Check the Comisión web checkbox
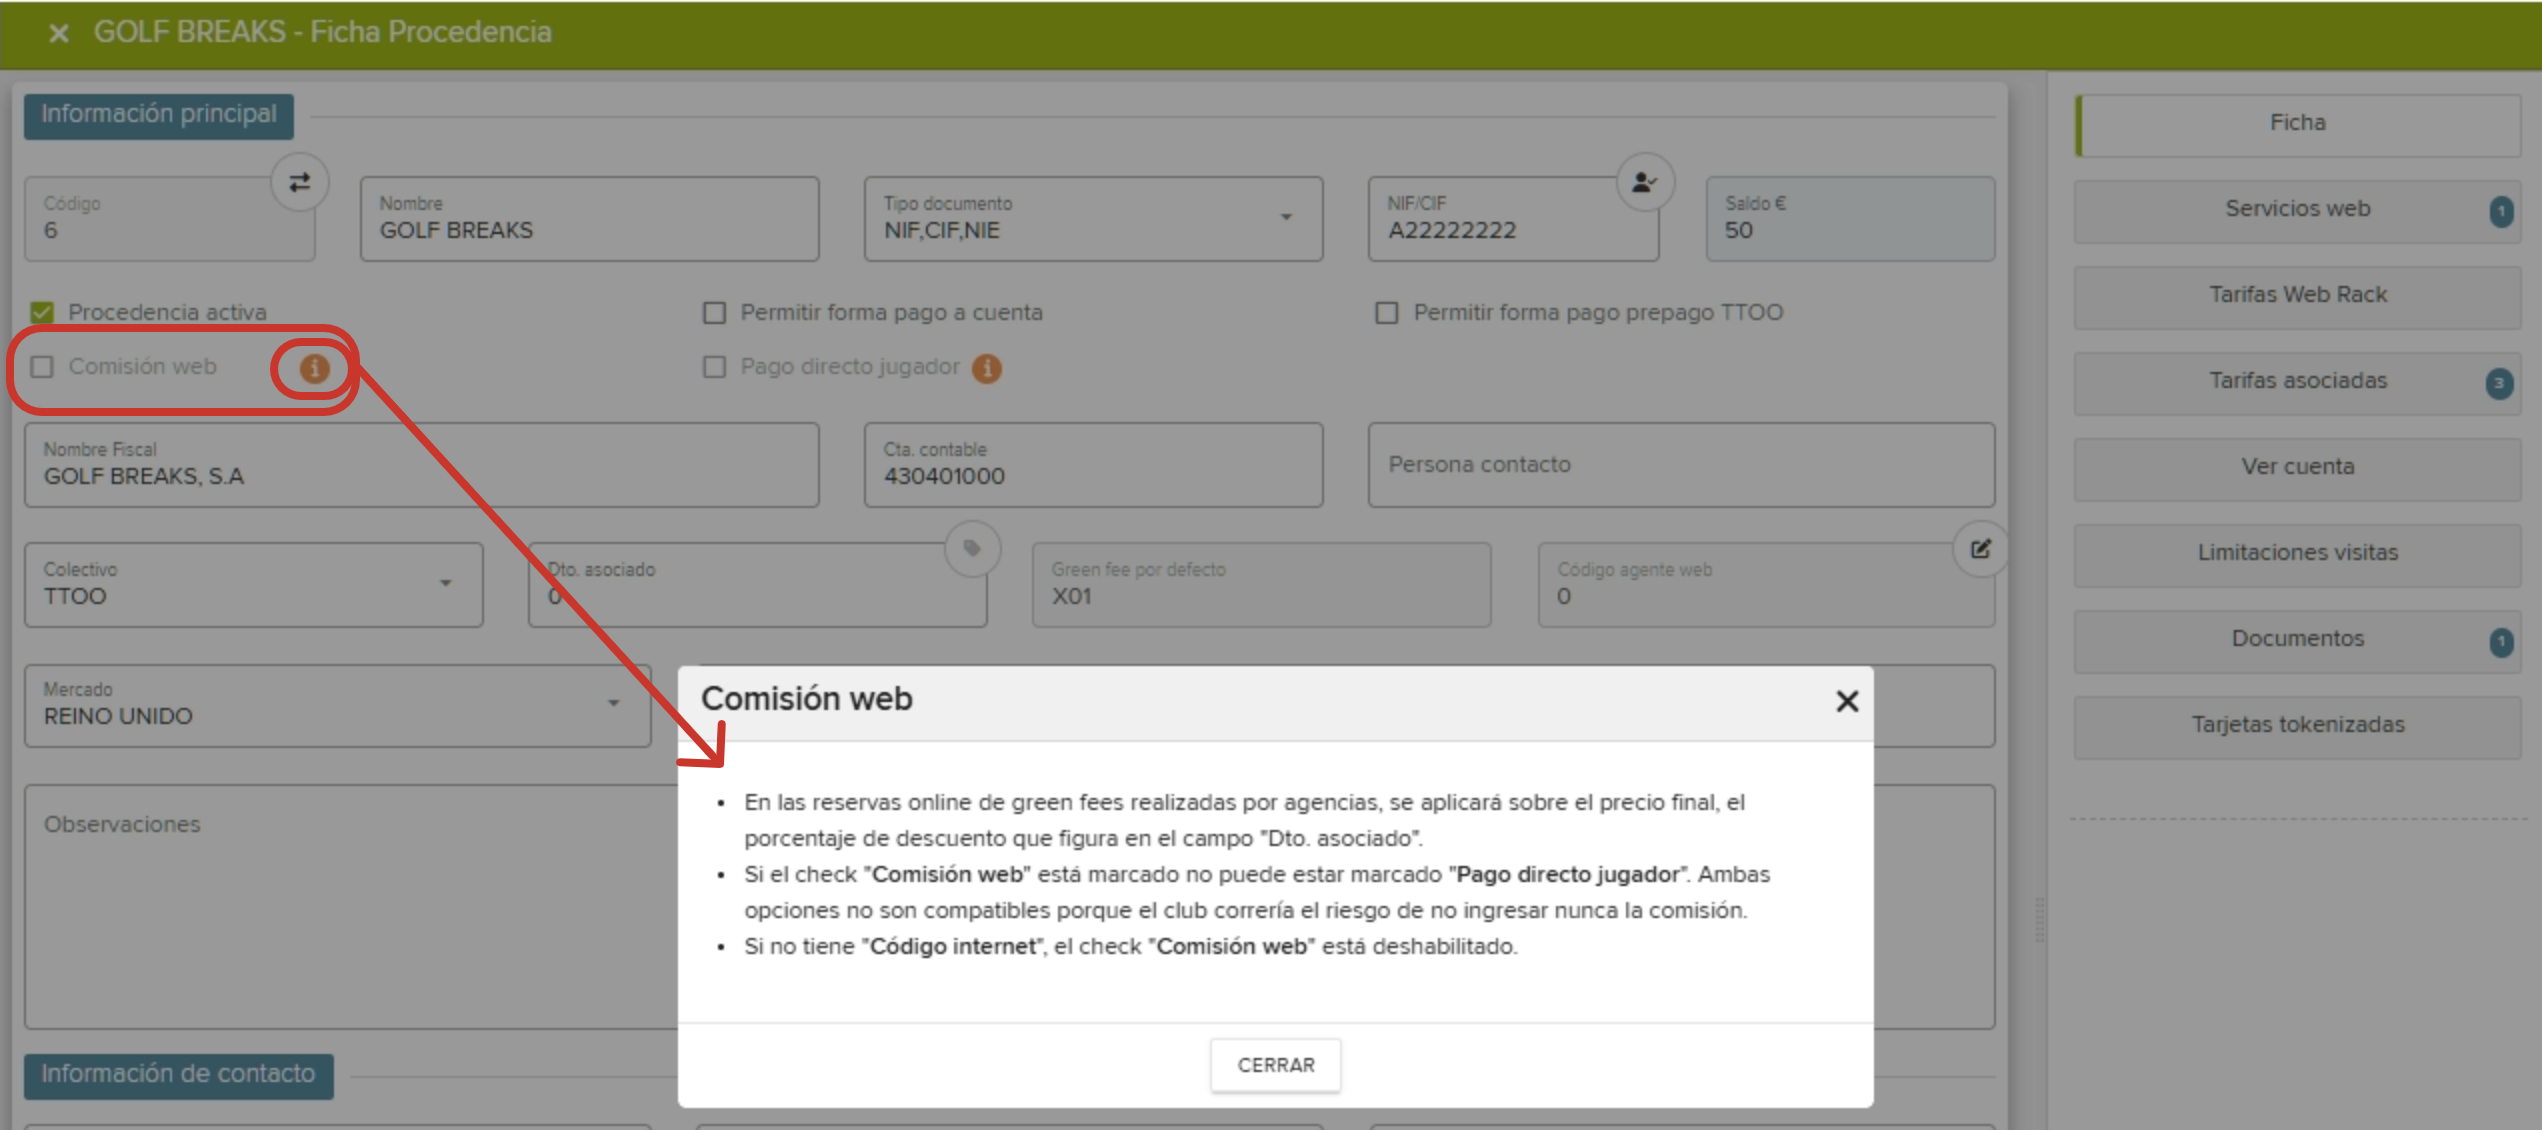Screen dimensions: 2542x1130 click(42, 367)
